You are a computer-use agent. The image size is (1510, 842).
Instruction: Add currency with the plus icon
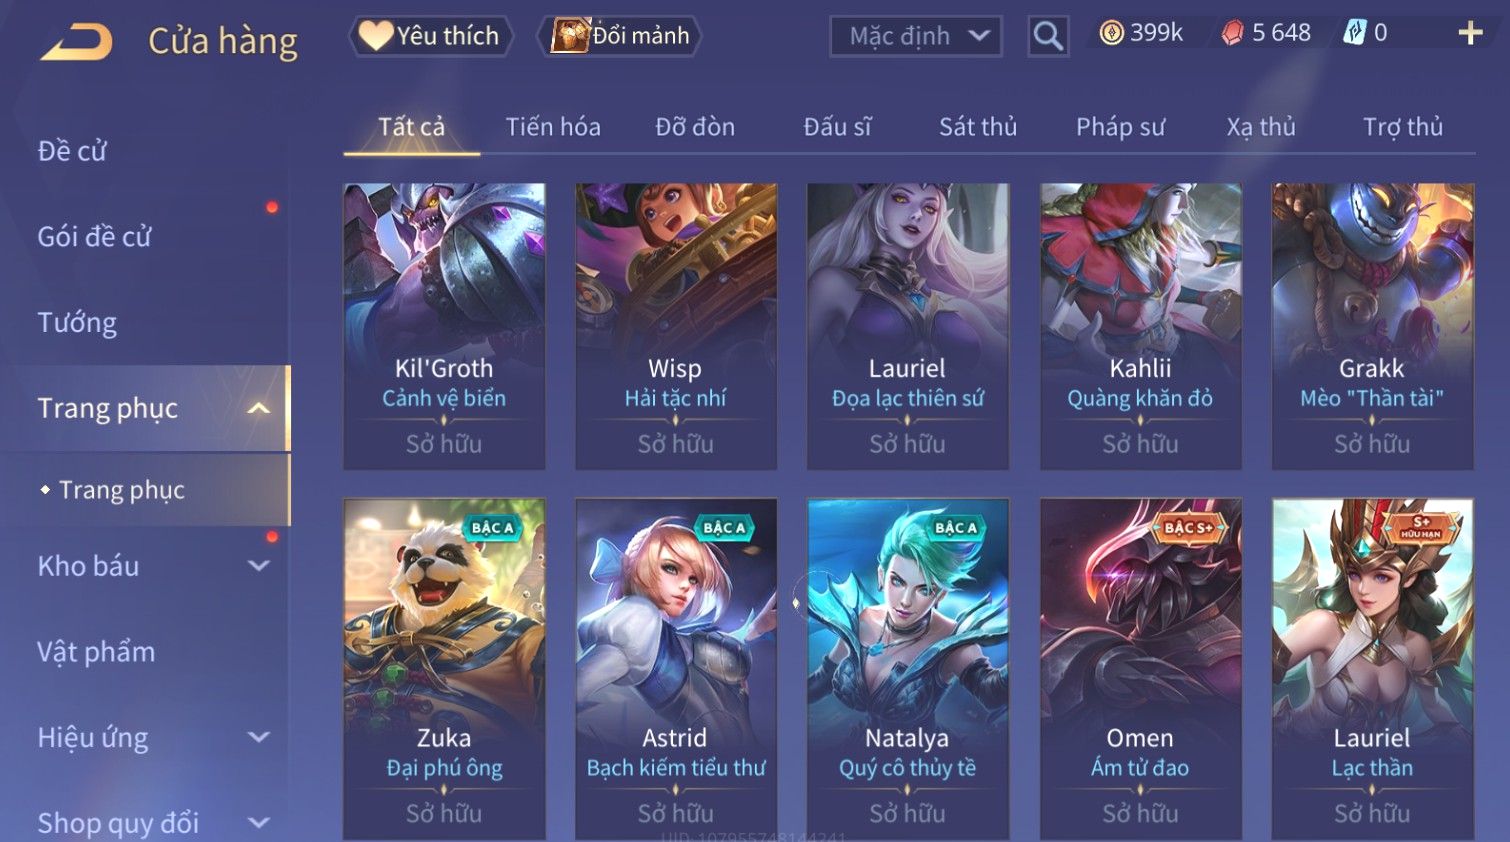[x=1470, y=33]
